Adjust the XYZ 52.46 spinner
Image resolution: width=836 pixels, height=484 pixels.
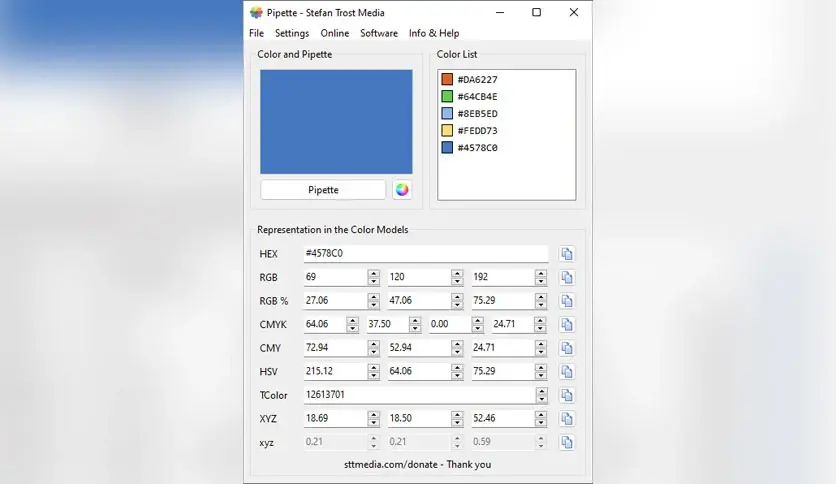point(541,418)
